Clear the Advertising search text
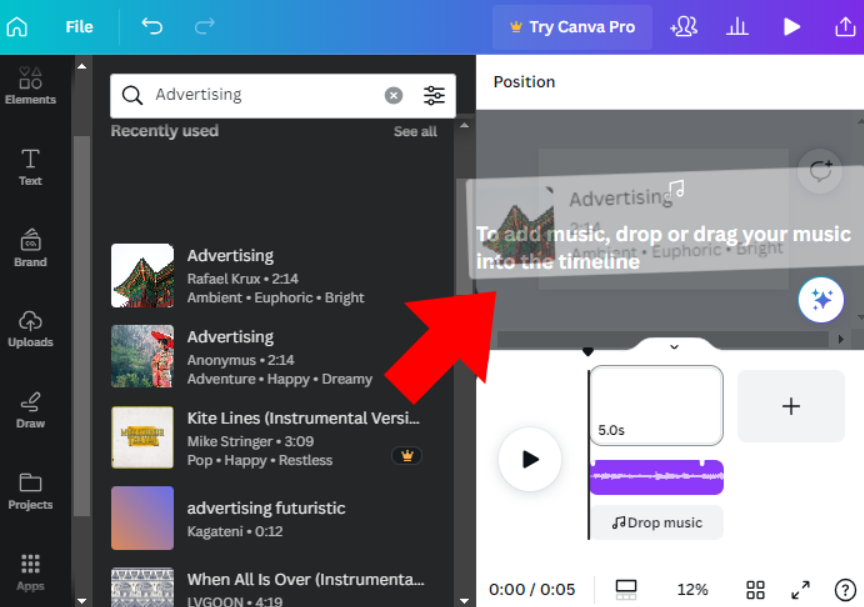Viewport: 864px width, 607px height. pyautogui.click(x=393, y=95)
